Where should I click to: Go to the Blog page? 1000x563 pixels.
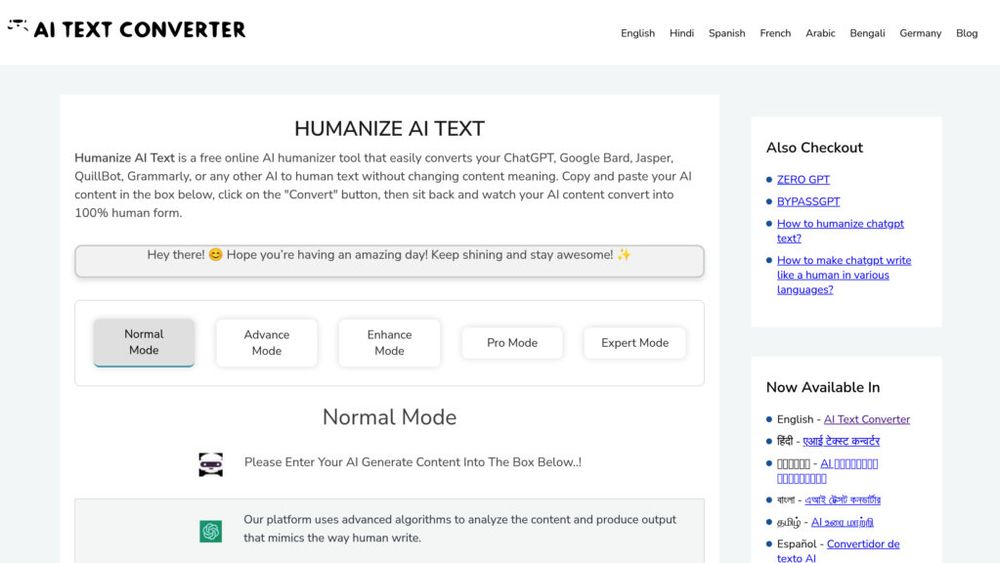coord(966,33)
